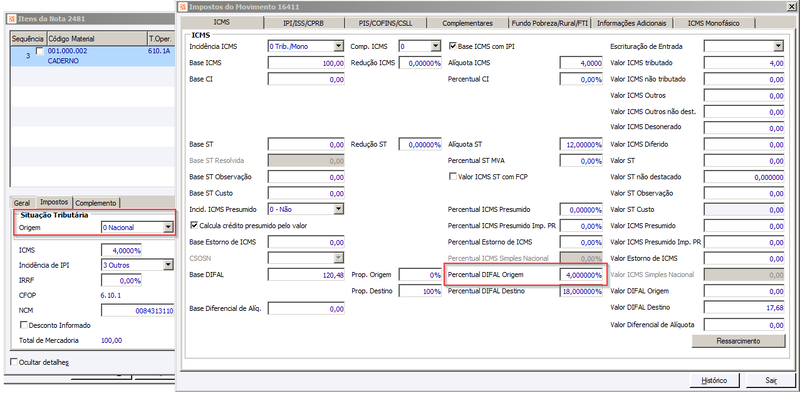800x393 pixels.
Task: Edit the Alíquota ST field
Action: pos(582,144)
